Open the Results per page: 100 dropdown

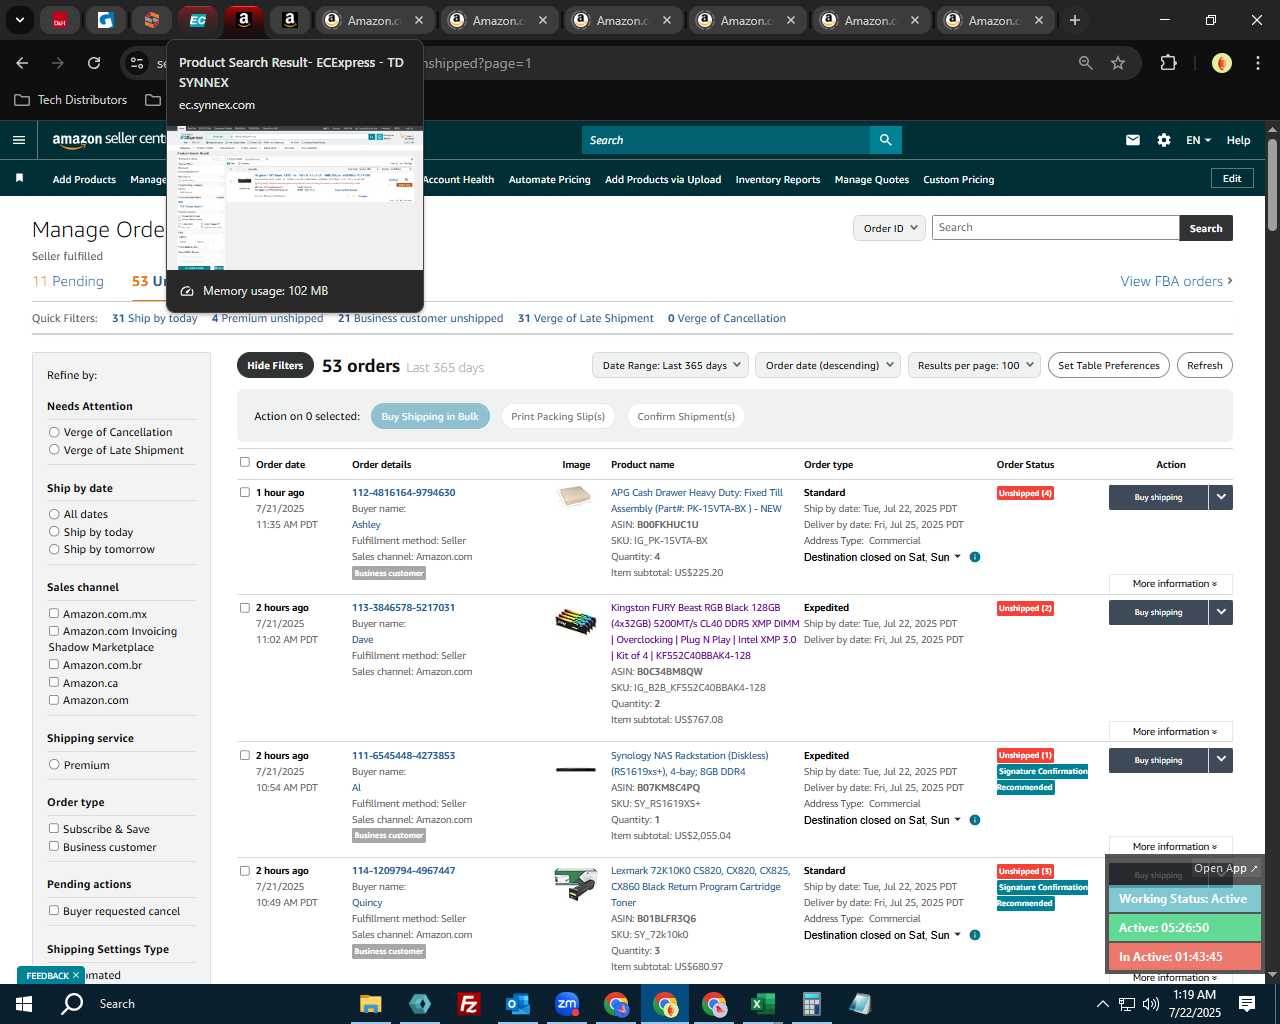coord(975,365)
